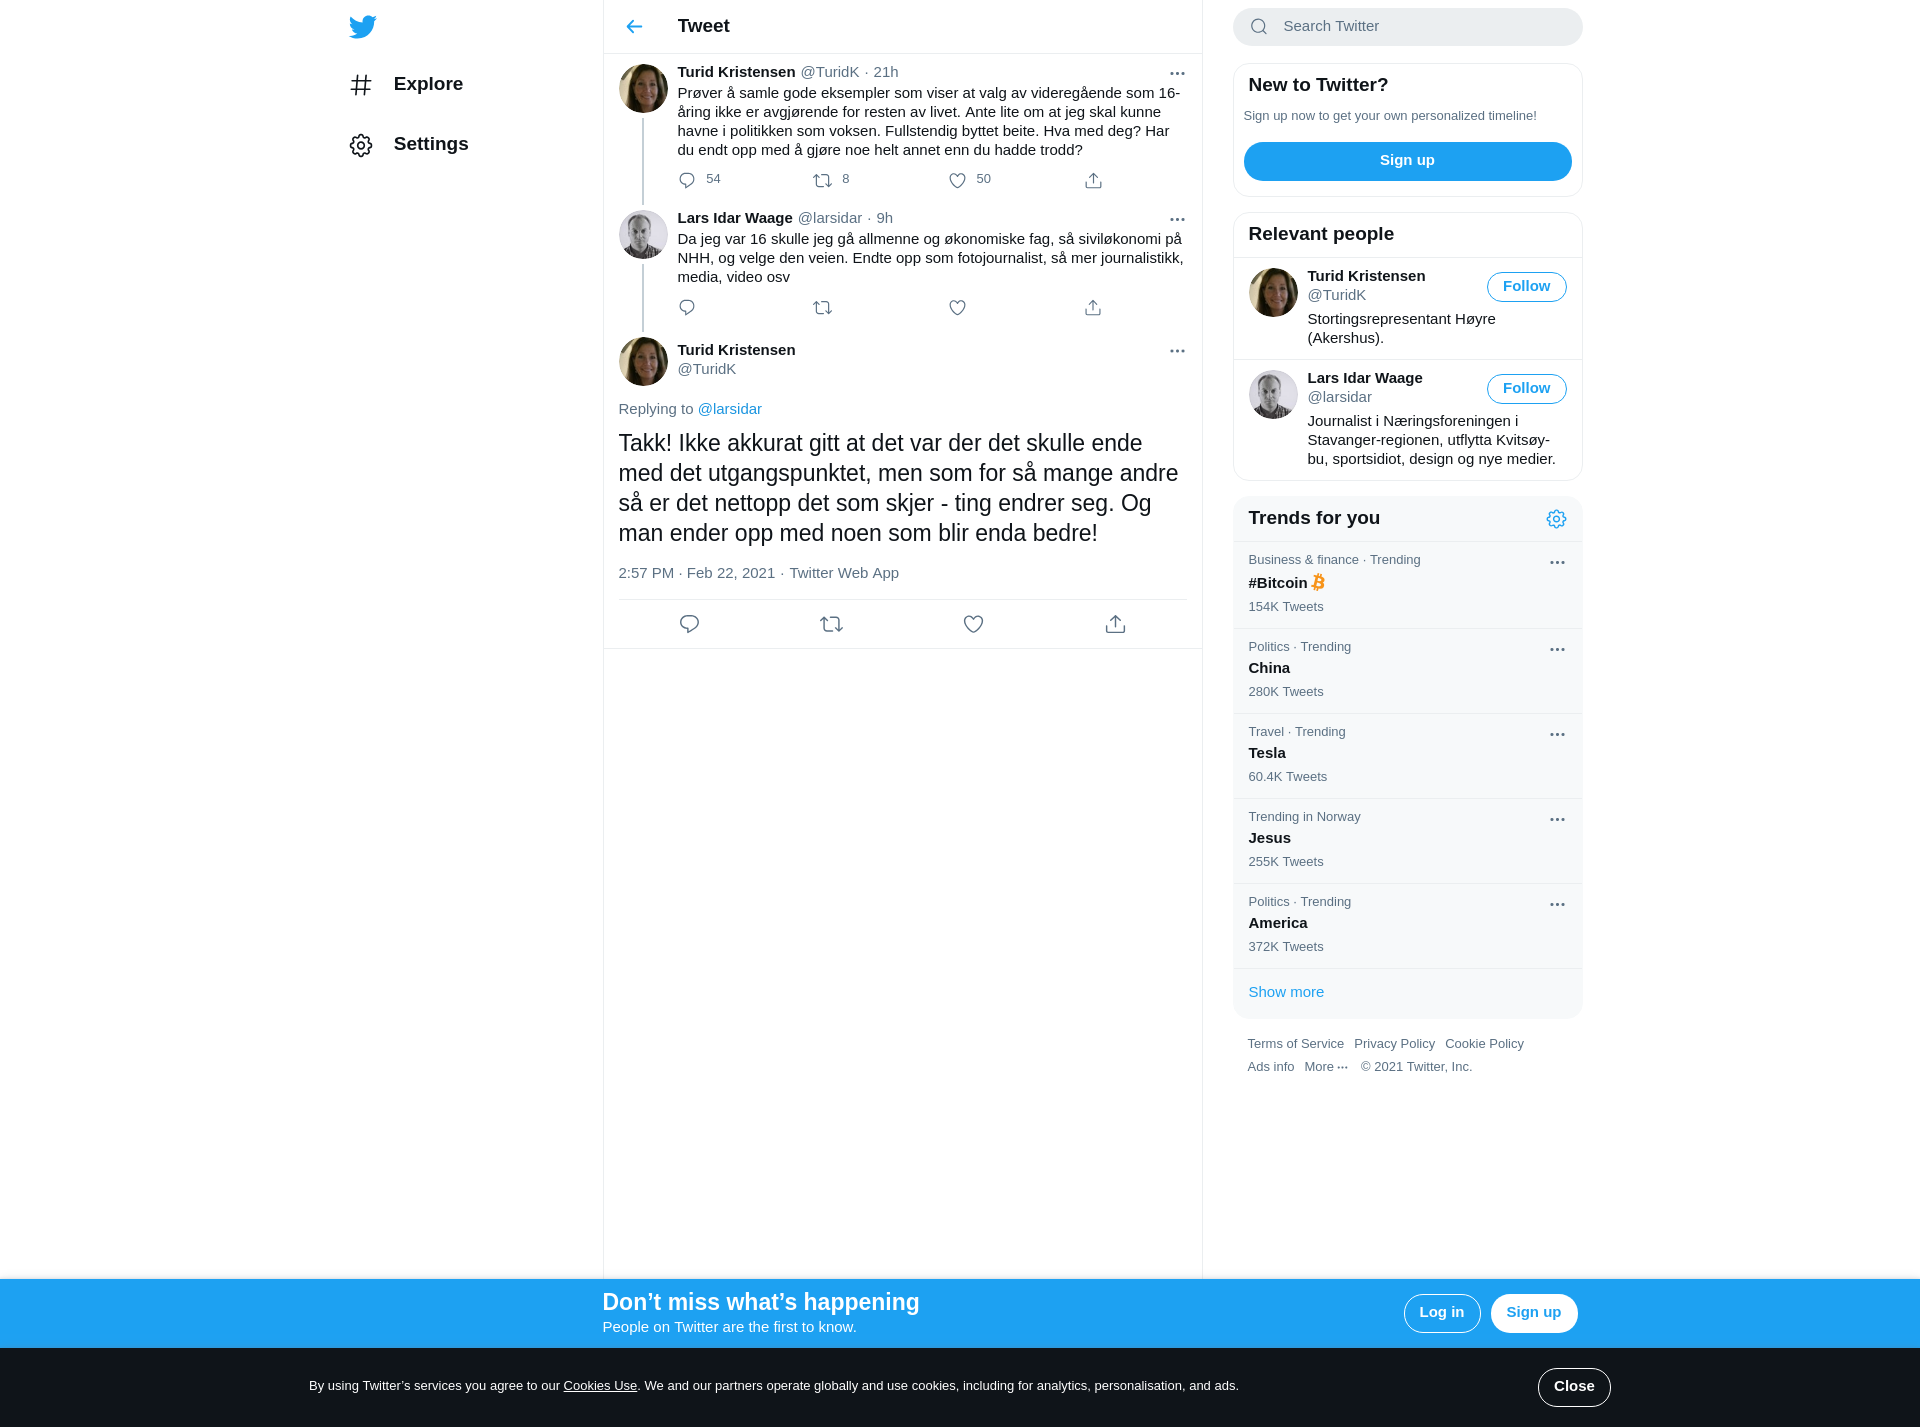This screenshot has height=1427, width=1920.
Task: Retweet the main reply tweet
Action: 831,624
